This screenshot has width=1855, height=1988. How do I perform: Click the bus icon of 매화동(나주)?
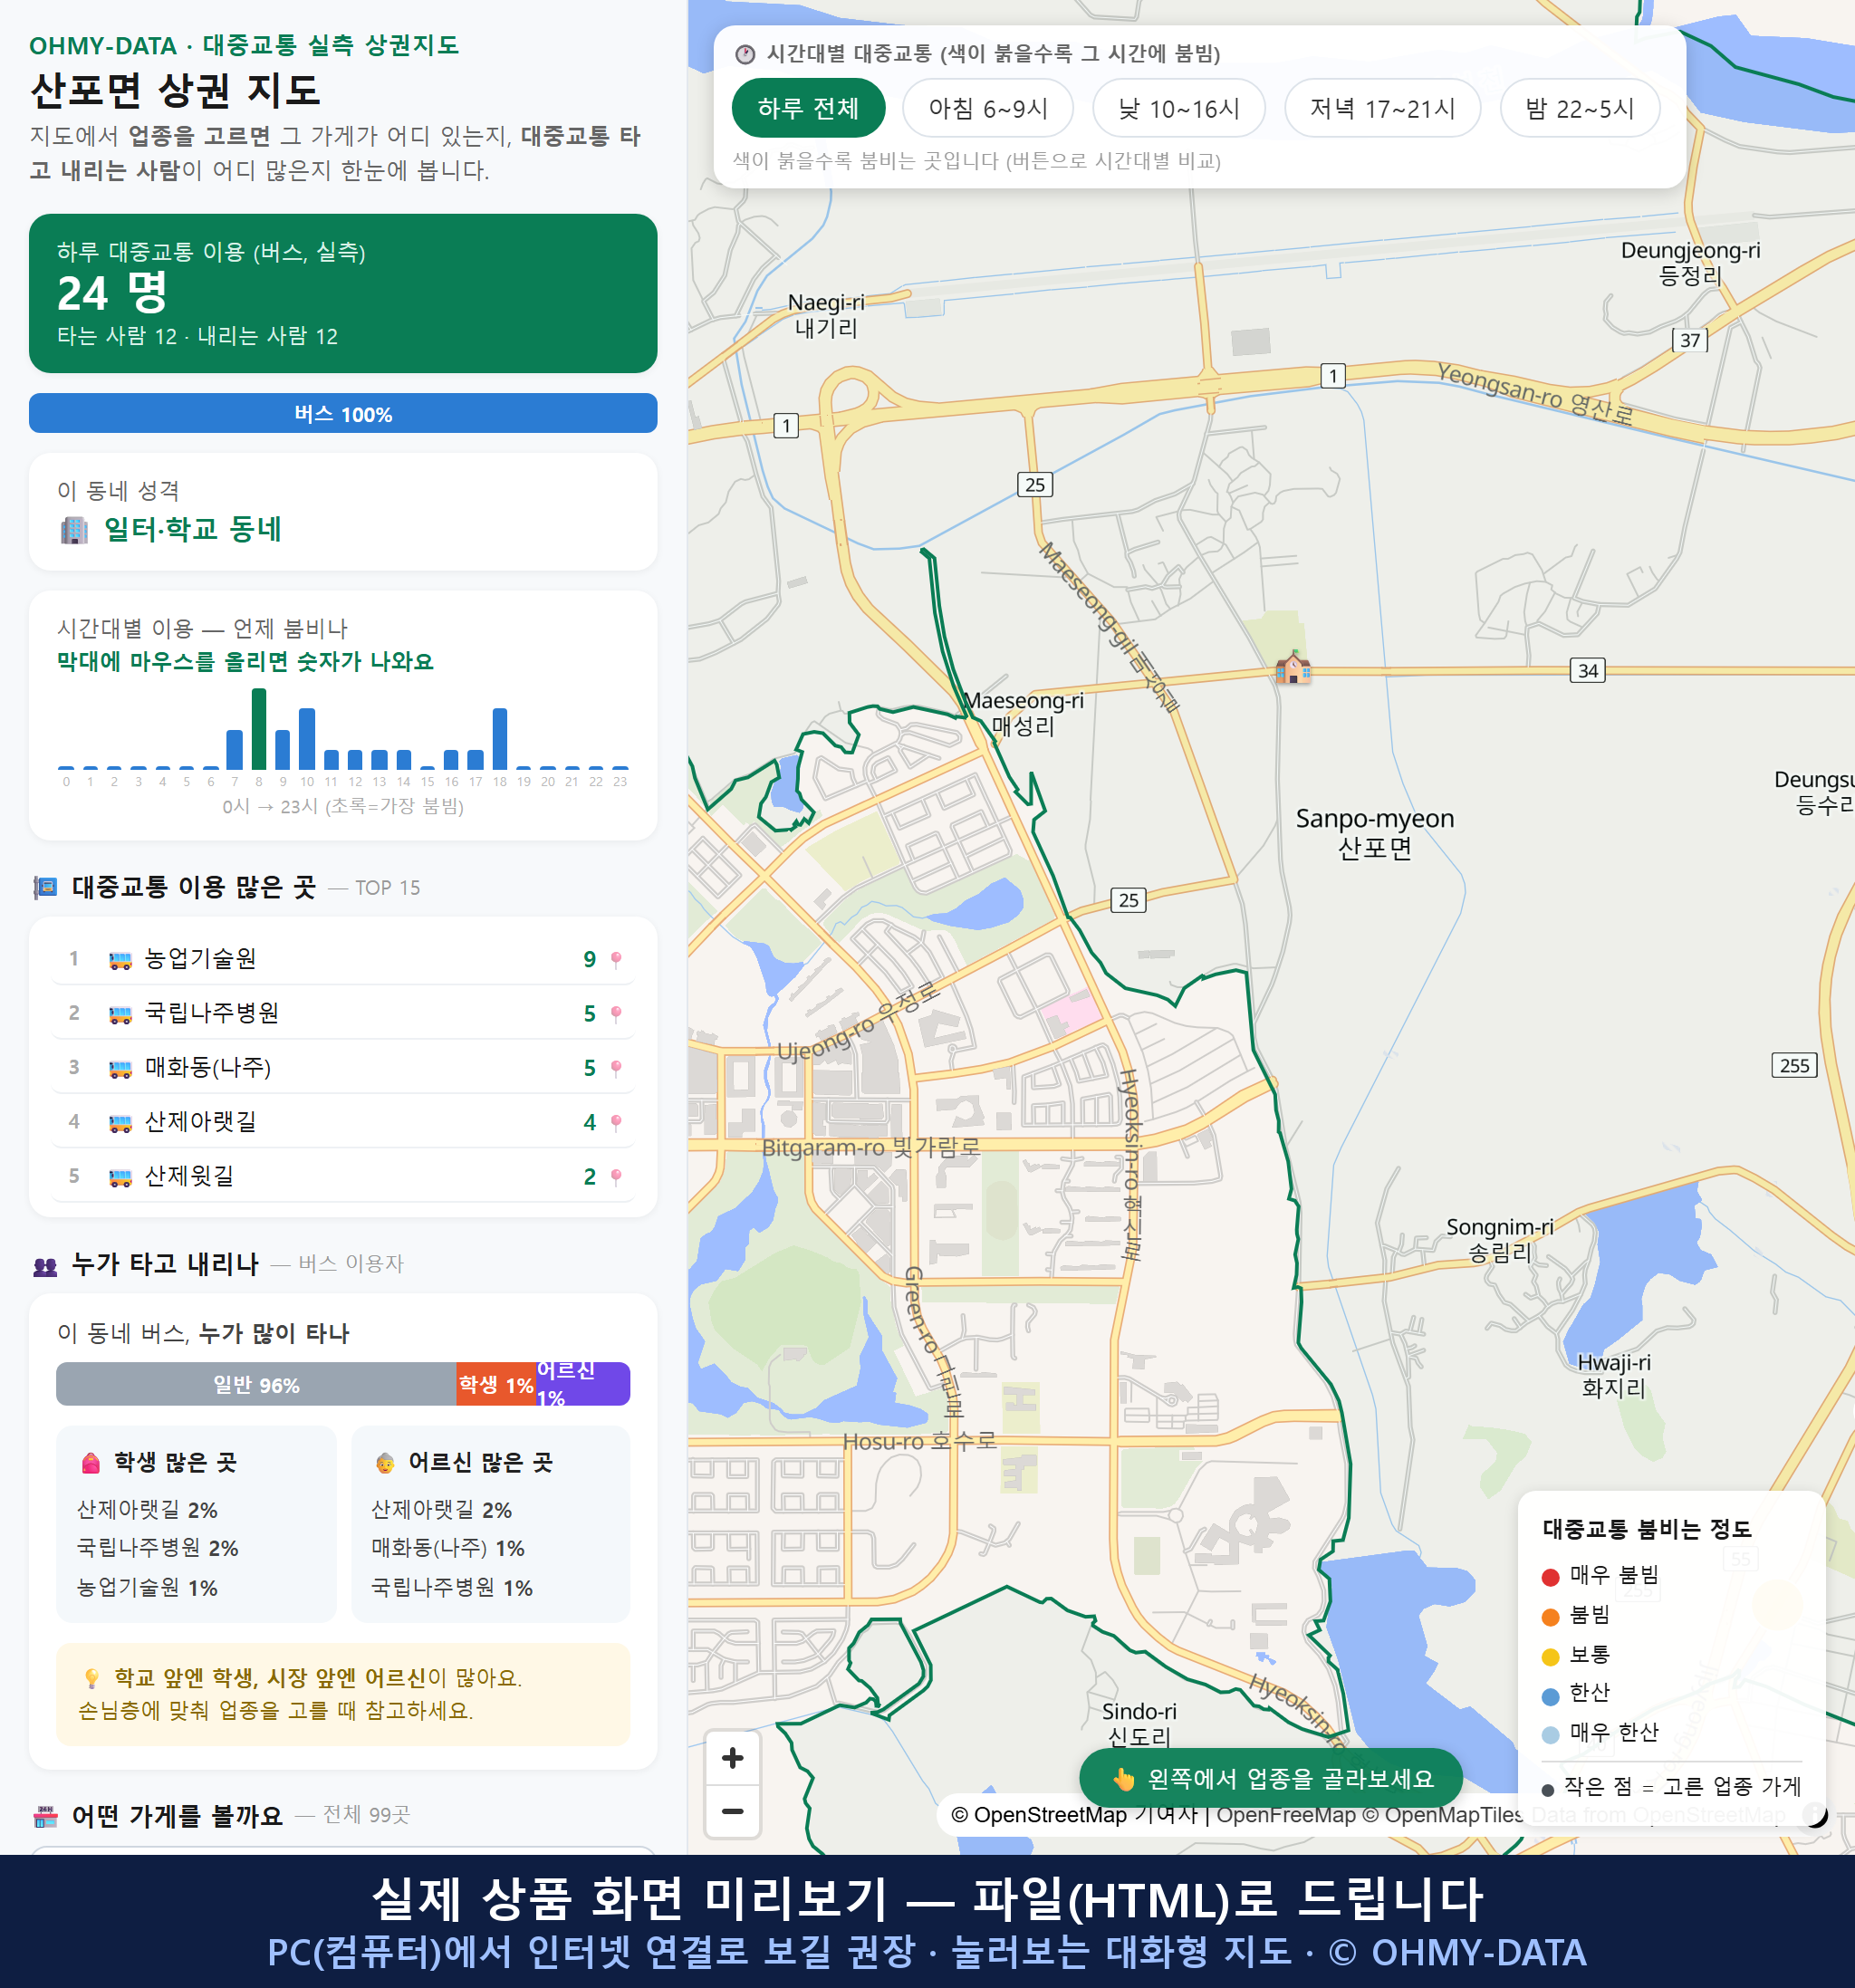pyautogui.click(x=120, y=1068)
